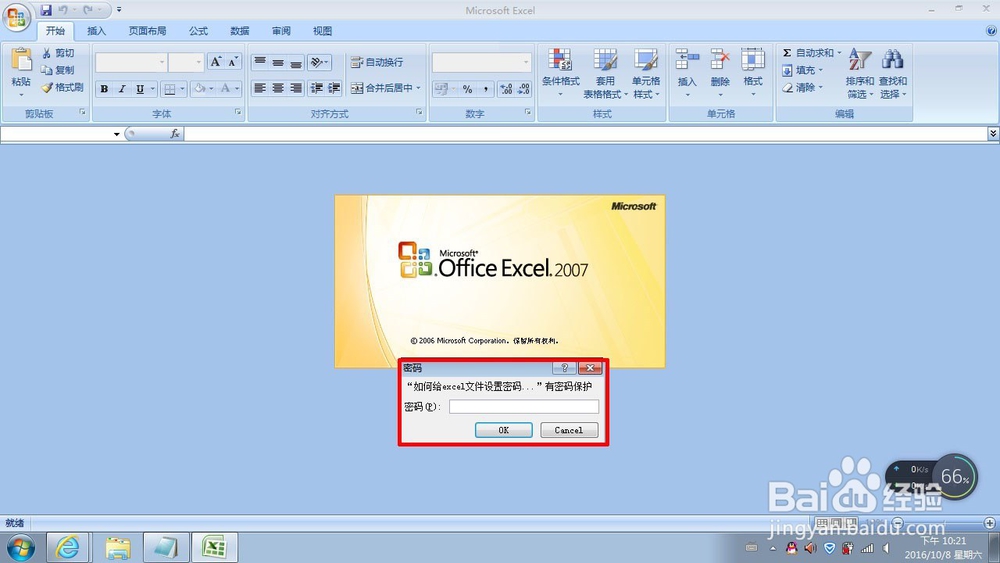
Task: Open Find and Select (查找和选择)
Action: tap(893, 73)
